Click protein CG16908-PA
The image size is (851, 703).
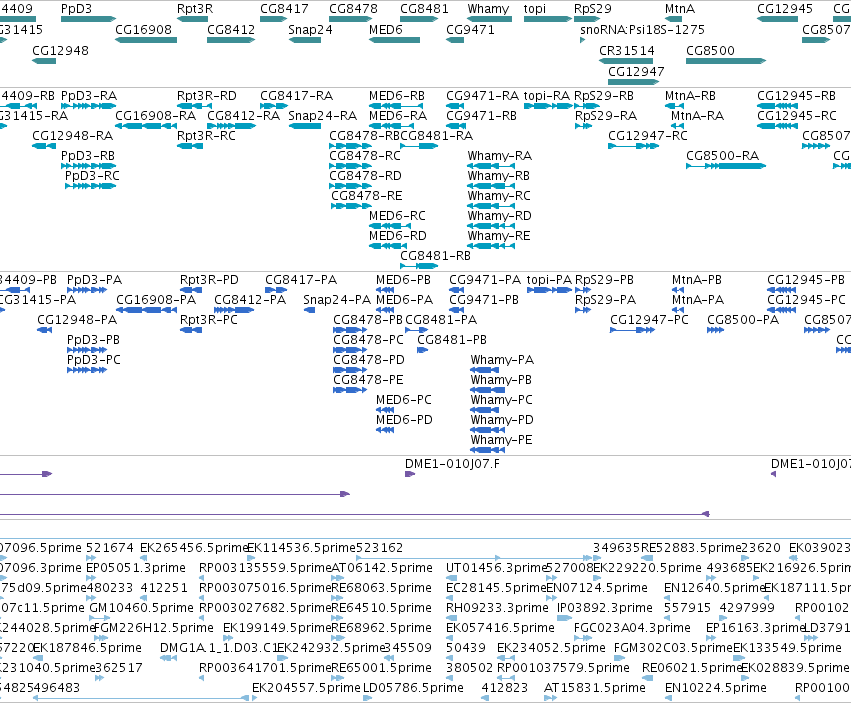tap(147, 310)
